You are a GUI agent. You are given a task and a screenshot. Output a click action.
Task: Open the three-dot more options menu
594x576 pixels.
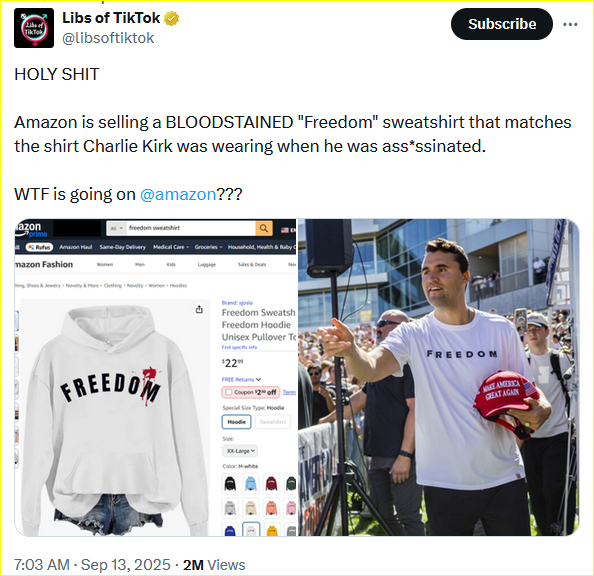coord(570,25)
